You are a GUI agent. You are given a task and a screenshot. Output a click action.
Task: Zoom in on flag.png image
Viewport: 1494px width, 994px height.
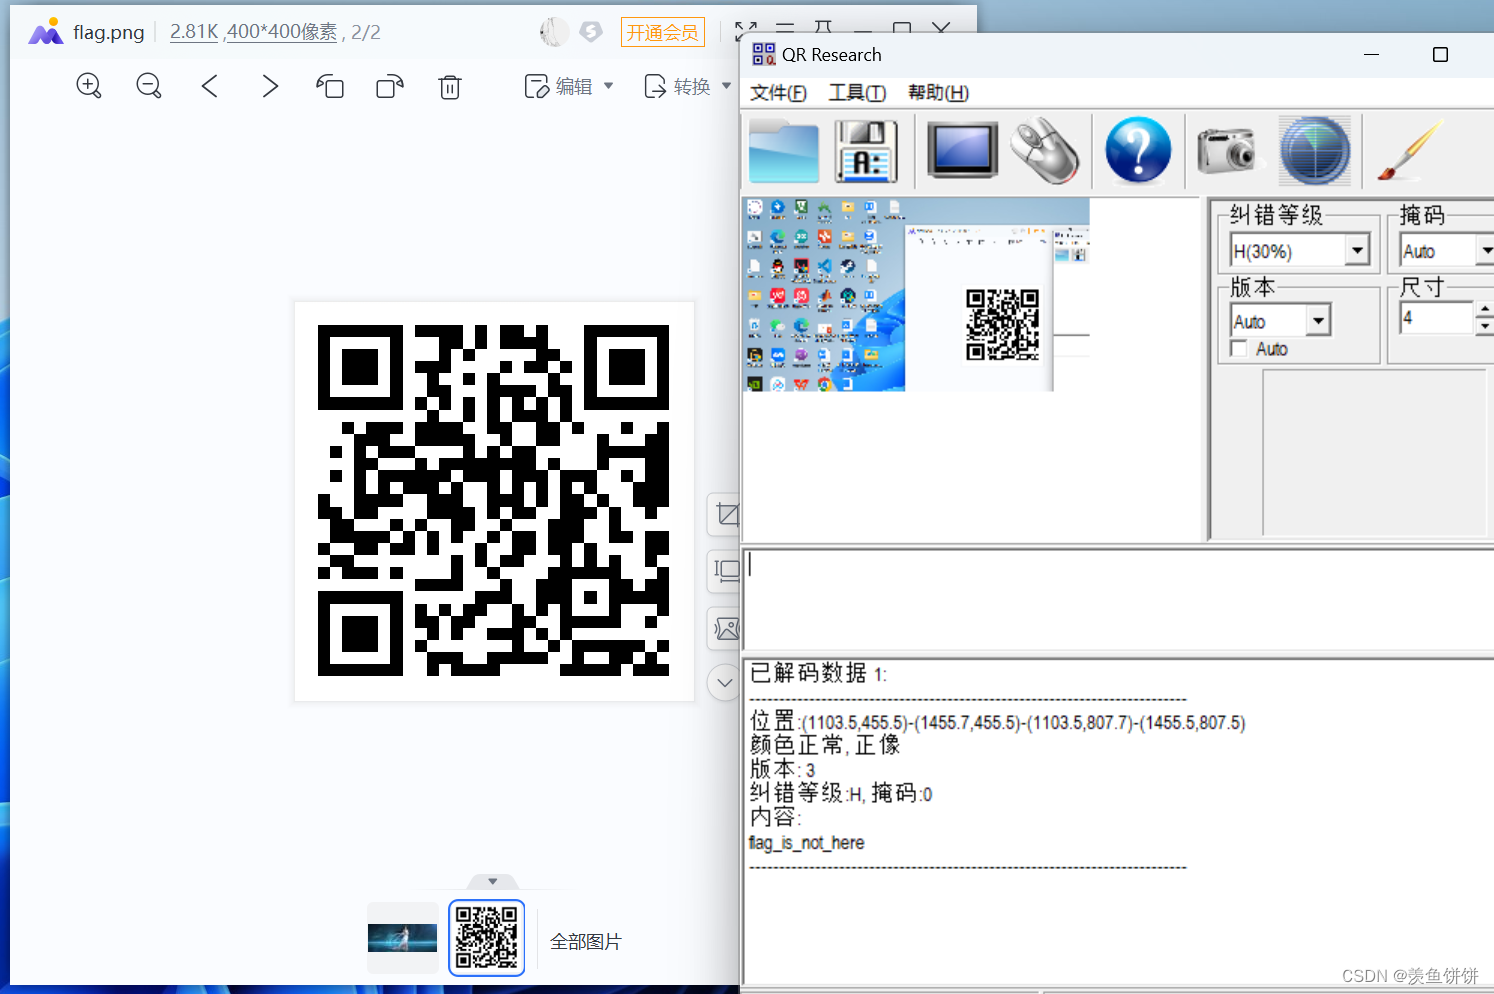tap(89, 86)
